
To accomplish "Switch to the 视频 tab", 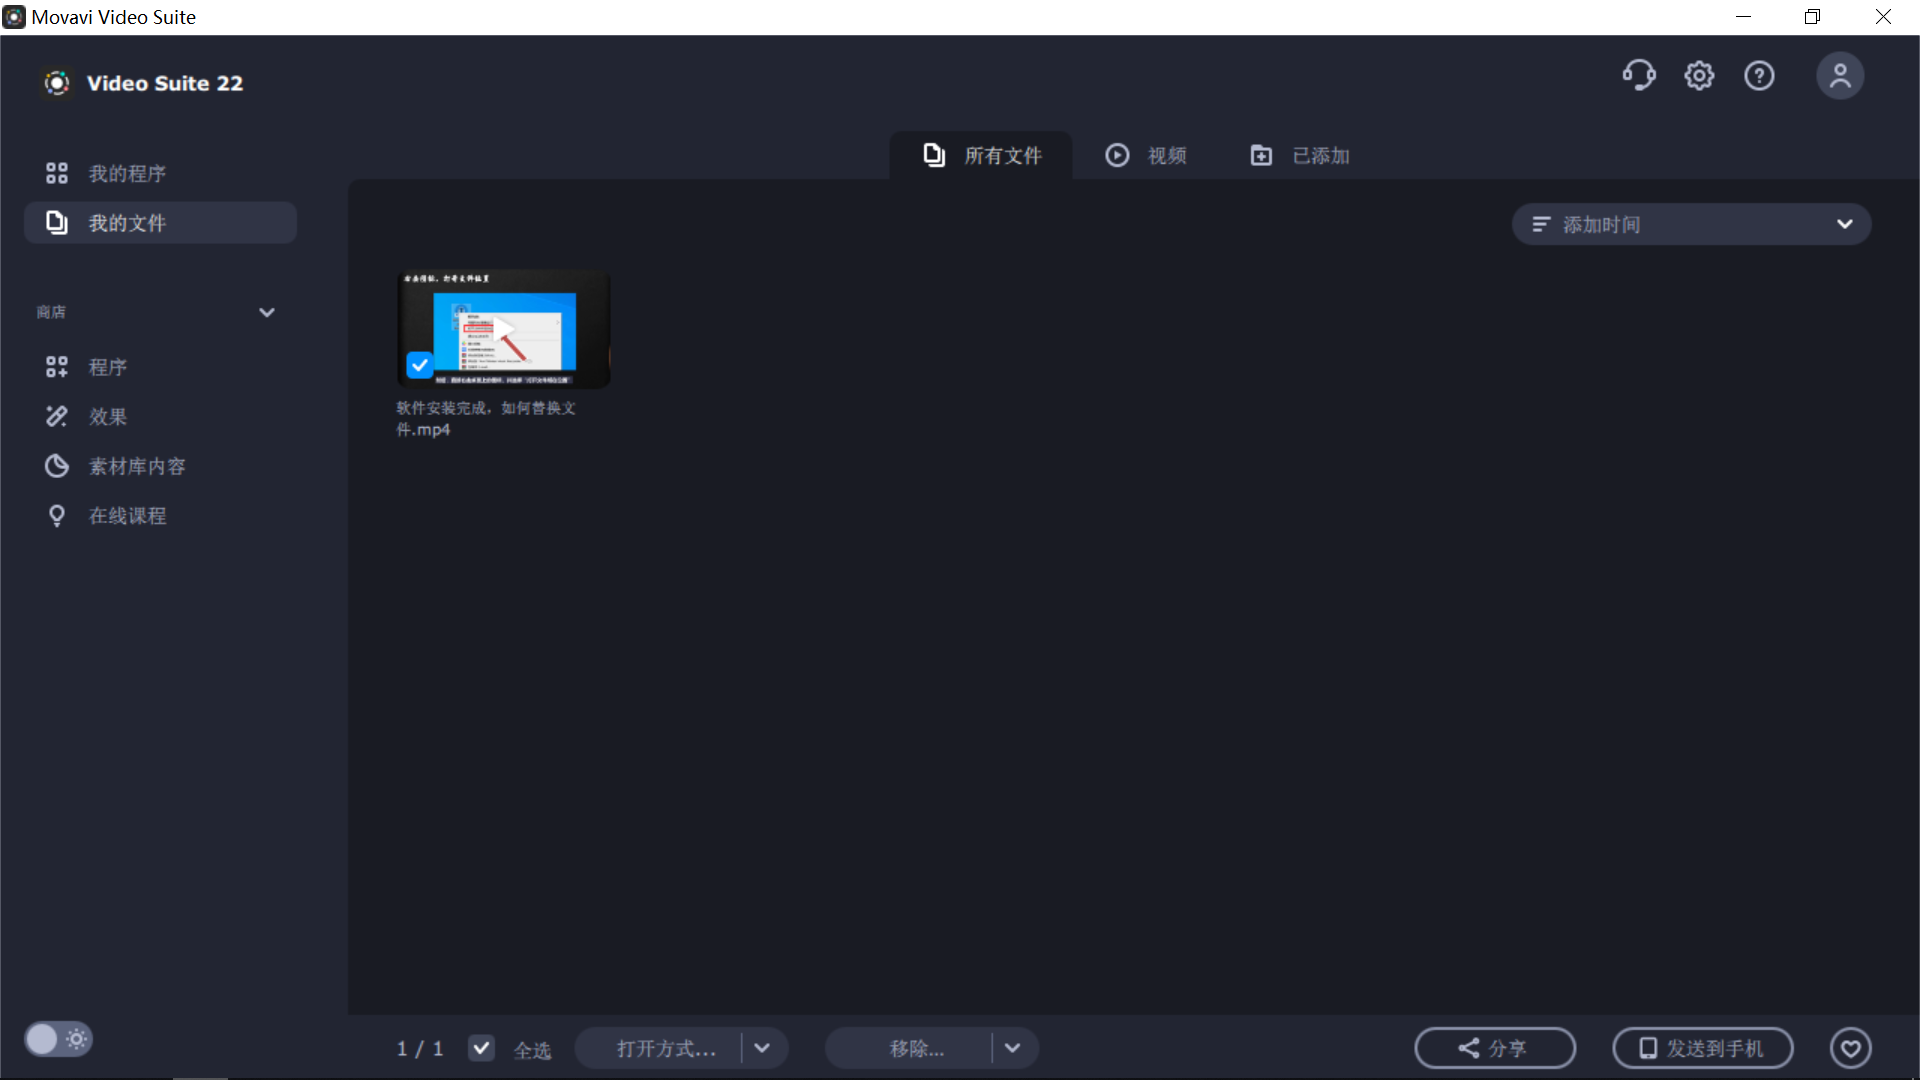I will point(1146,155).
